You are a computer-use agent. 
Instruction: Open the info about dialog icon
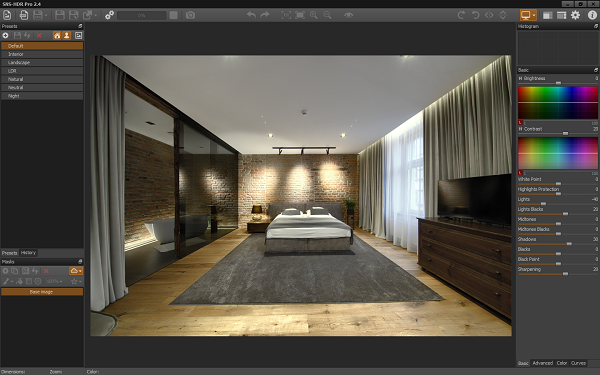click(592, 15)
